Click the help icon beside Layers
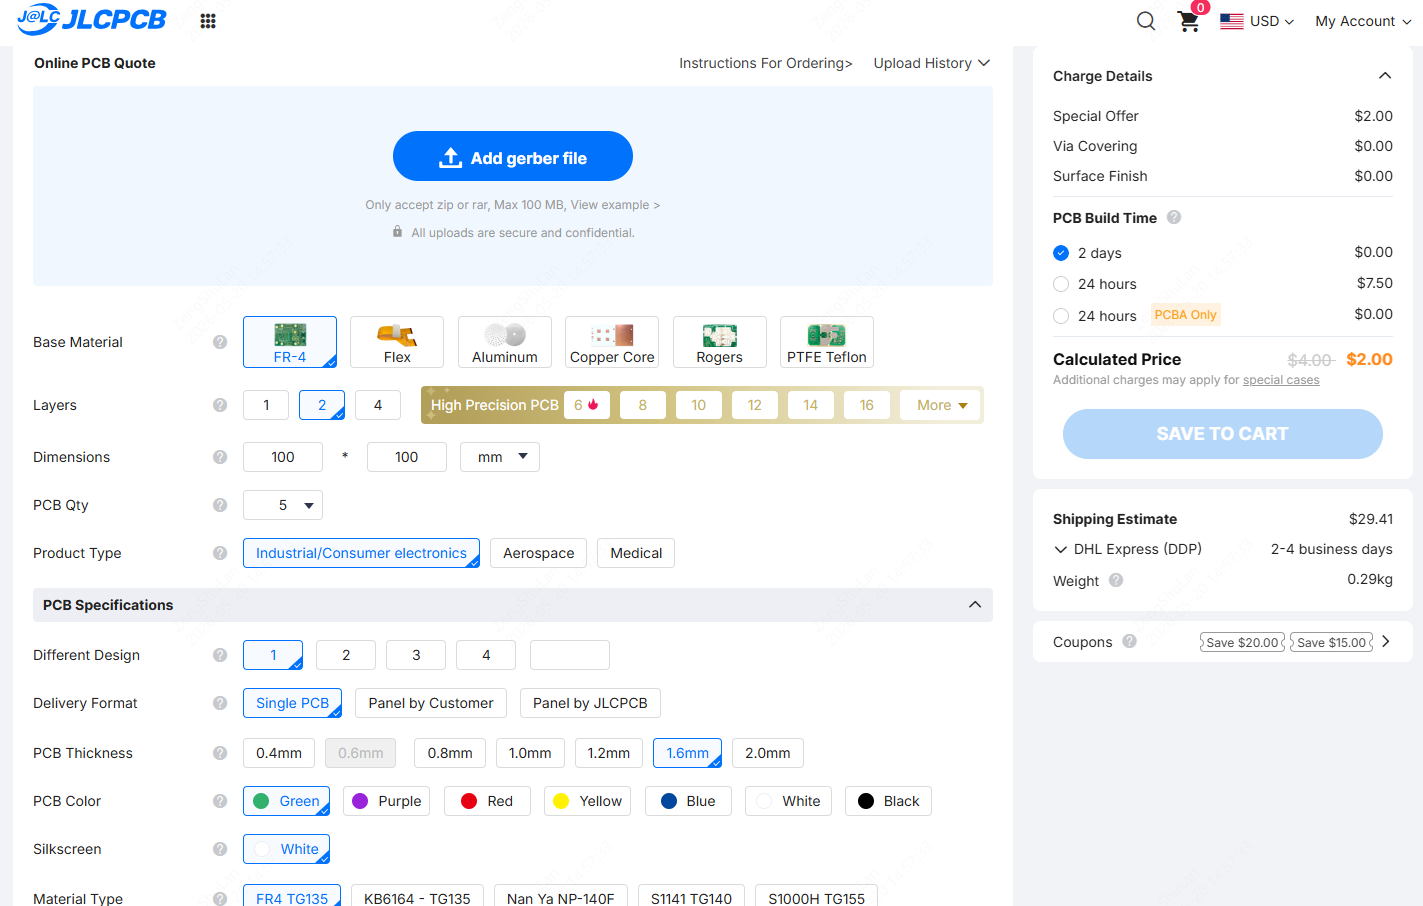This screenshot has height=906, width=1423. pos(220,405)
